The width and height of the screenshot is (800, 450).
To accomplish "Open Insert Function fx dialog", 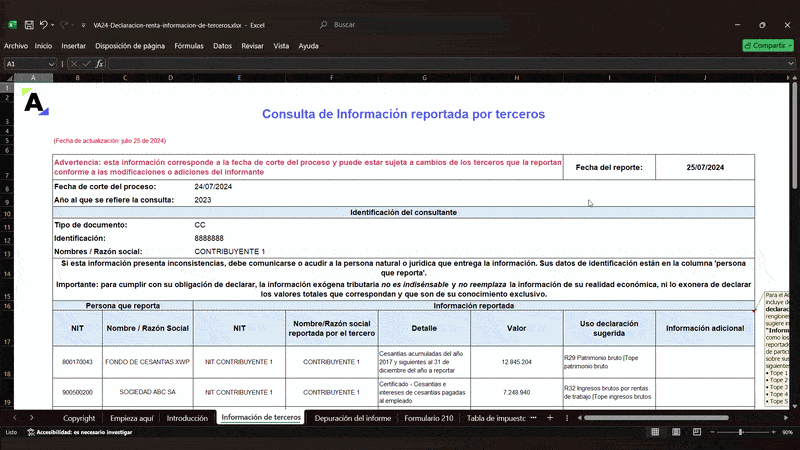I will tap(99, 64).
